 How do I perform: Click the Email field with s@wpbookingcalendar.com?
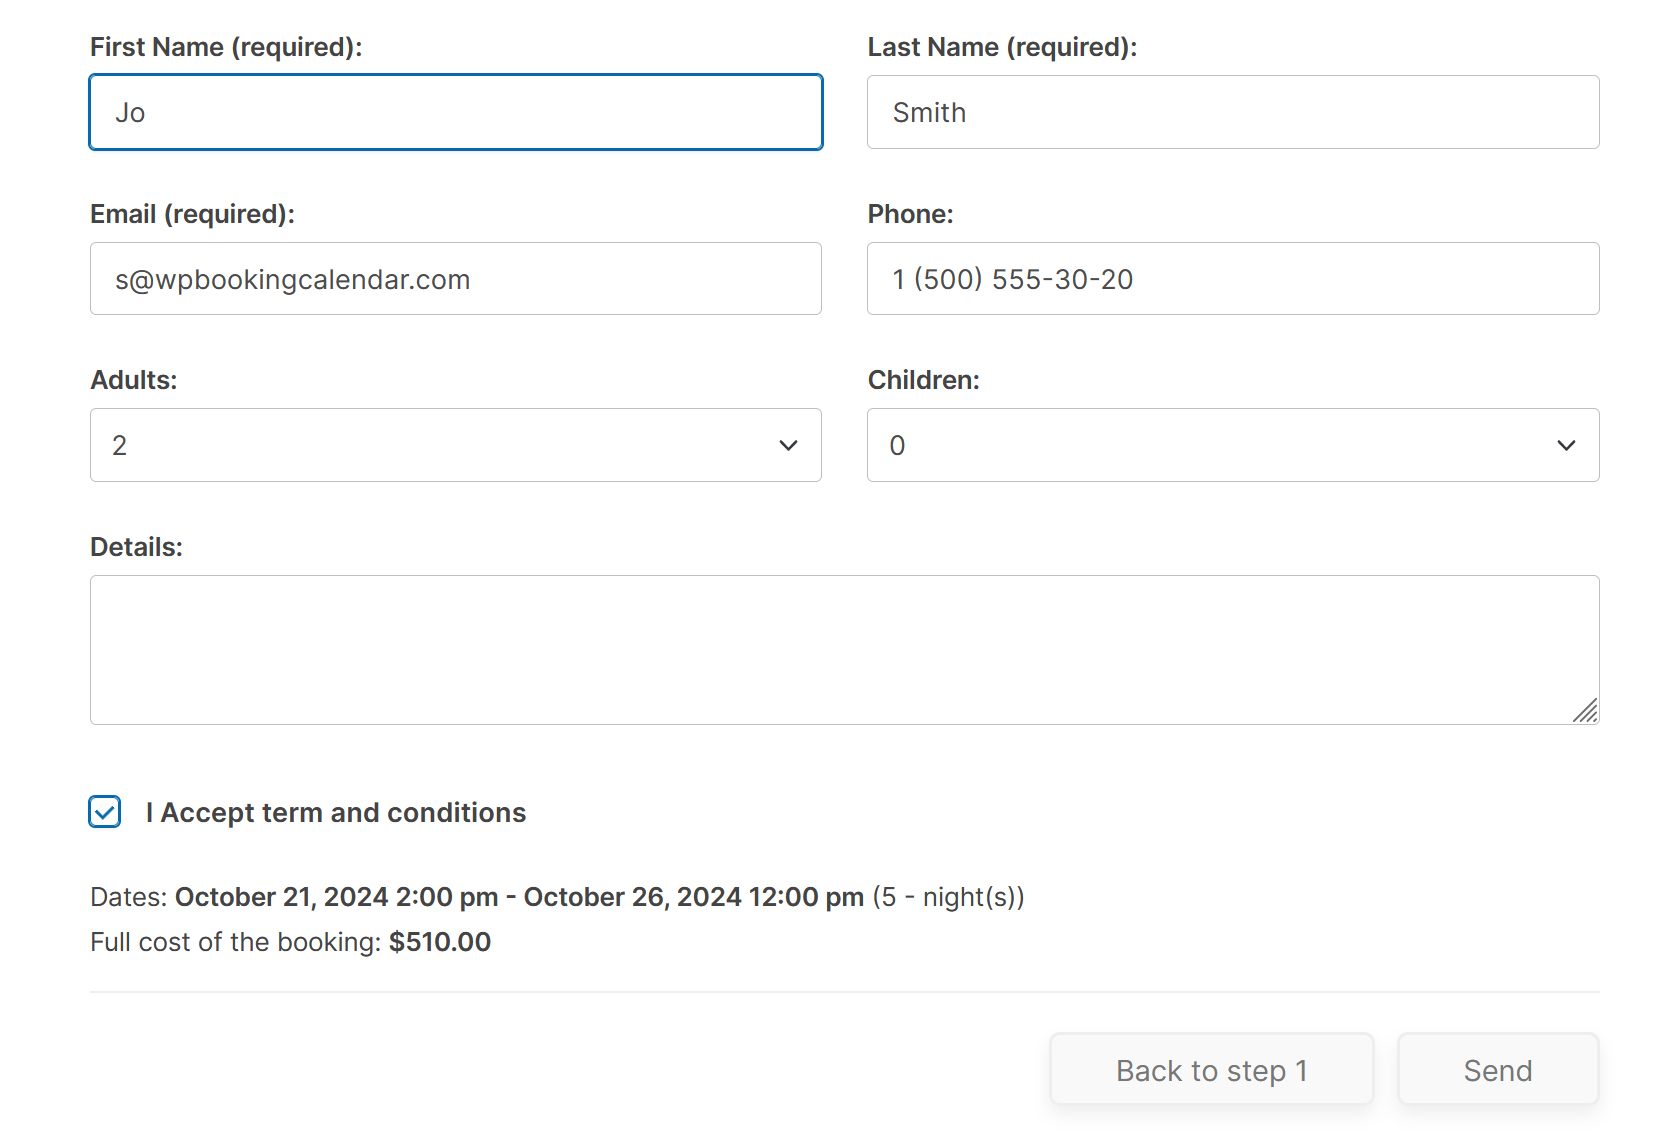455,279
